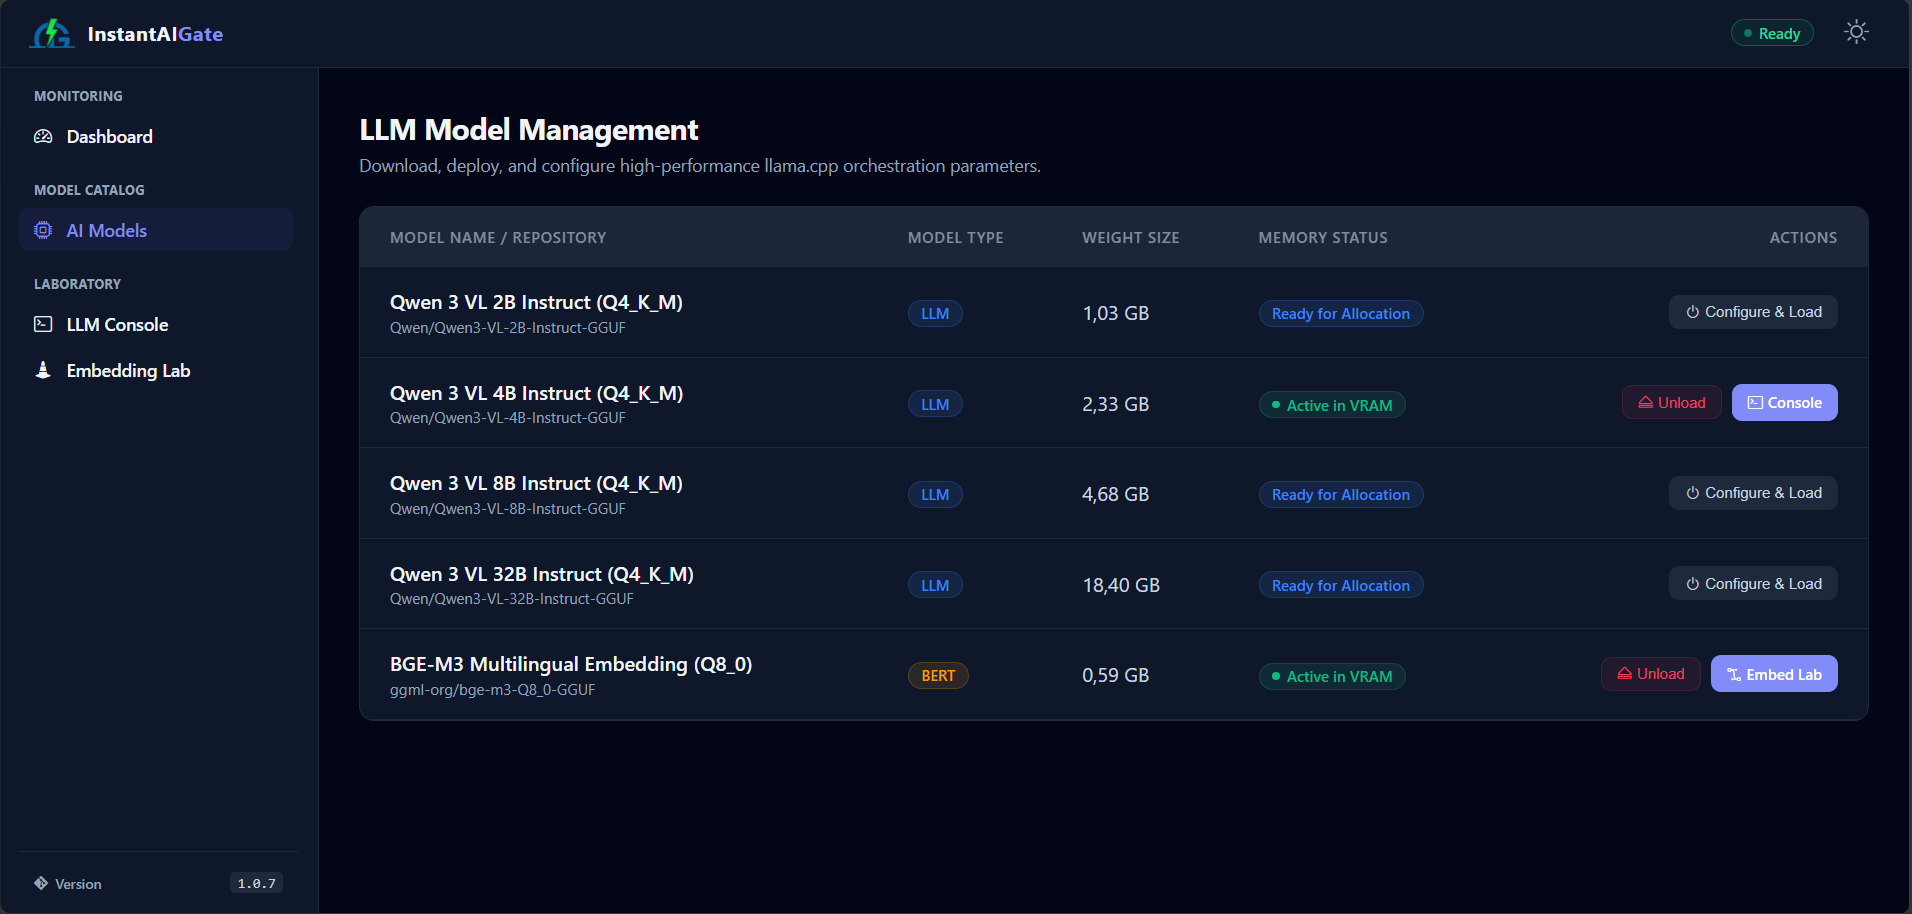1912x914 pixels.
Task: Click LLM badge in Qwen 2B row
Action: click(x=935, y=313)
